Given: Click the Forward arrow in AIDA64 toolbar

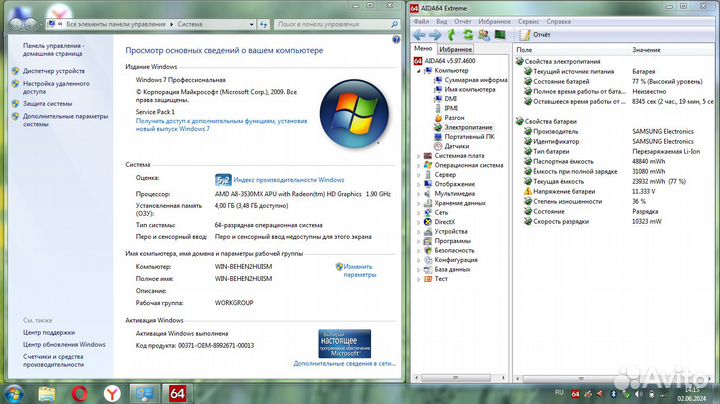Looking at the screenshot, I should [x=435, y=34].
